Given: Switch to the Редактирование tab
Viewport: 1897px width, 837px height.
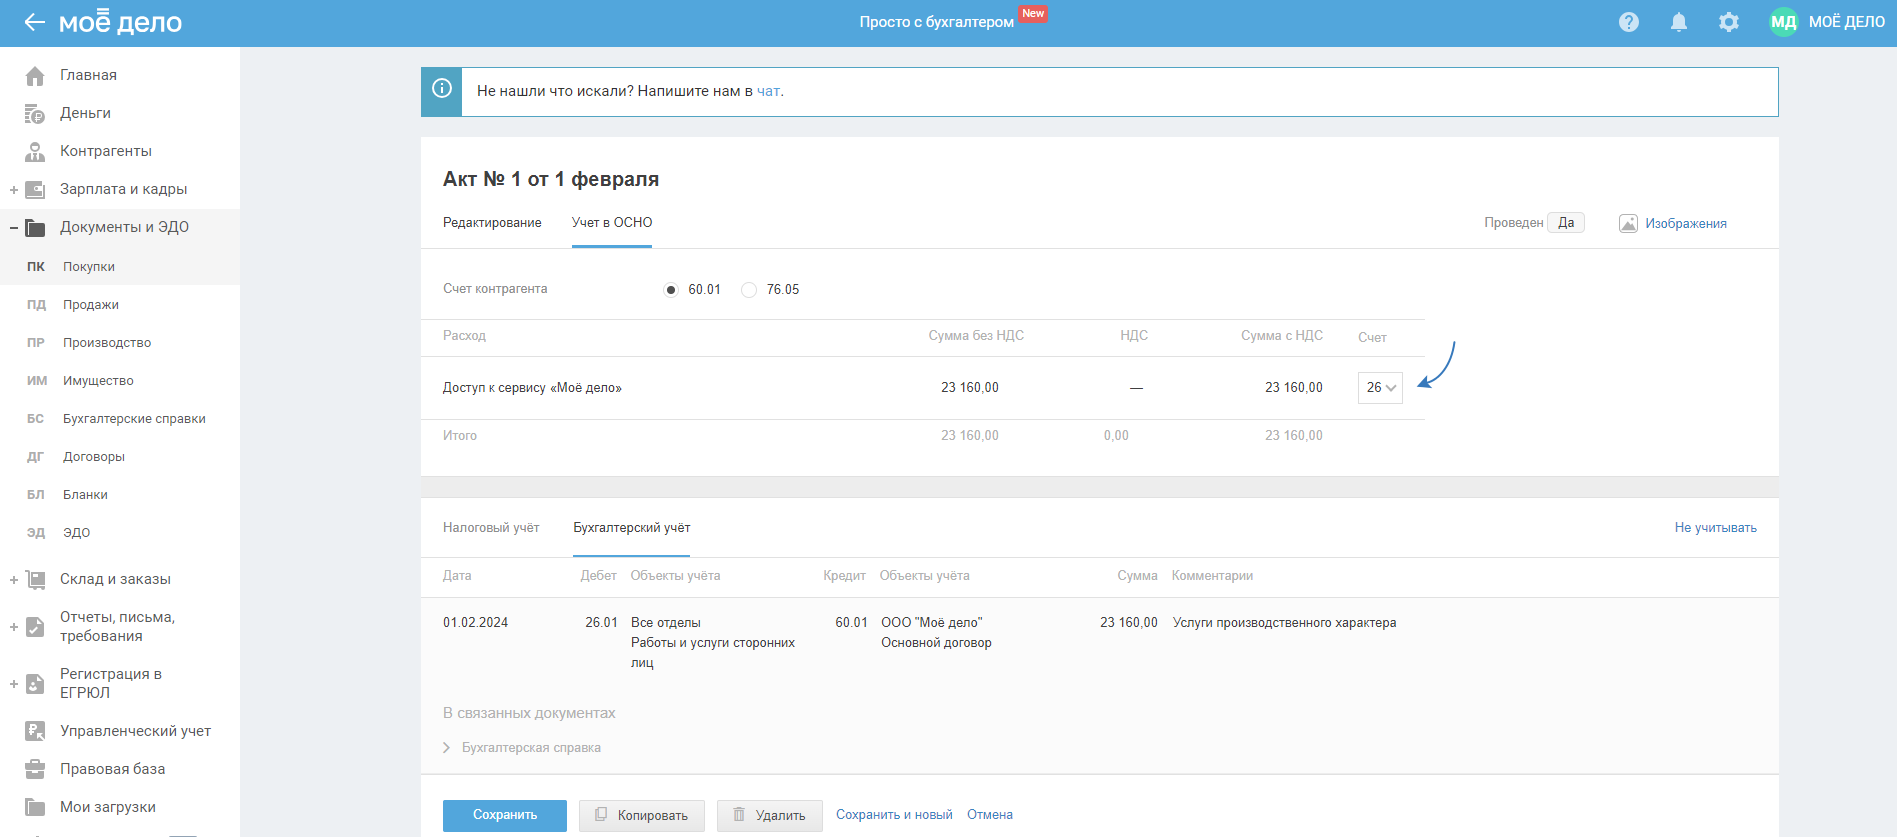Looking at the screenshot, I should click(492, 223).
